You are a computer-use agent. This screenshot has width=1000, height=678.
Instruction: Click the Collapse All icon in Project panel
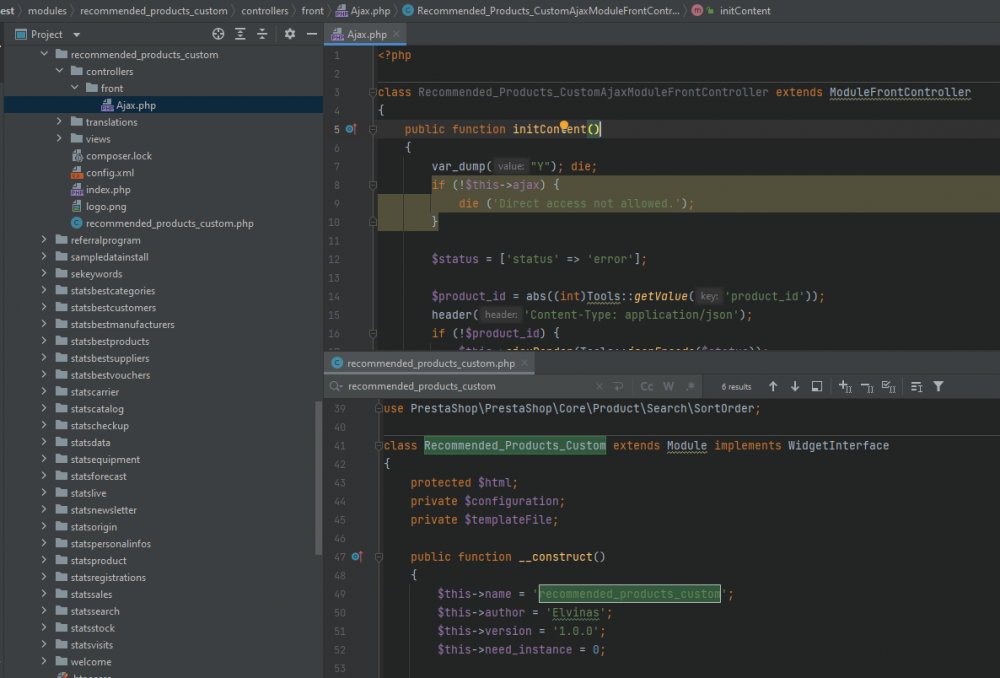(x=262, y=34)
